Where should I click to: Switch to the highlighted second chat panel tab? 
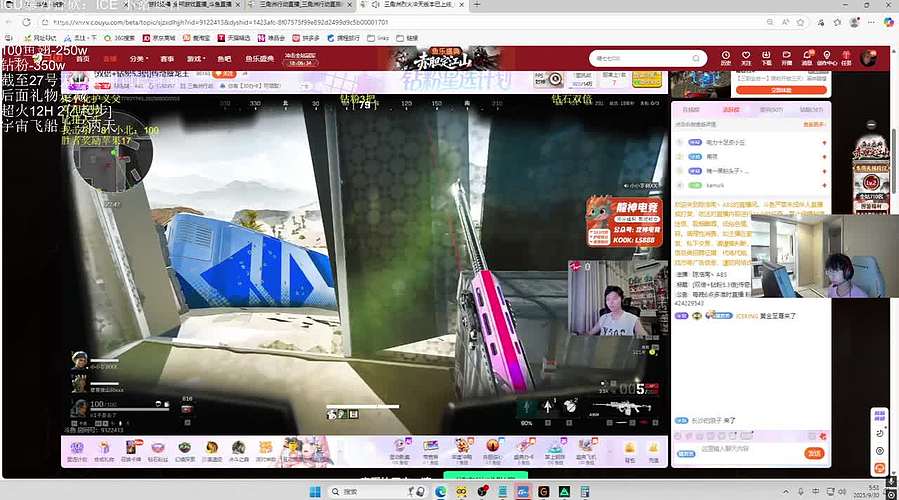click(731, 110)
